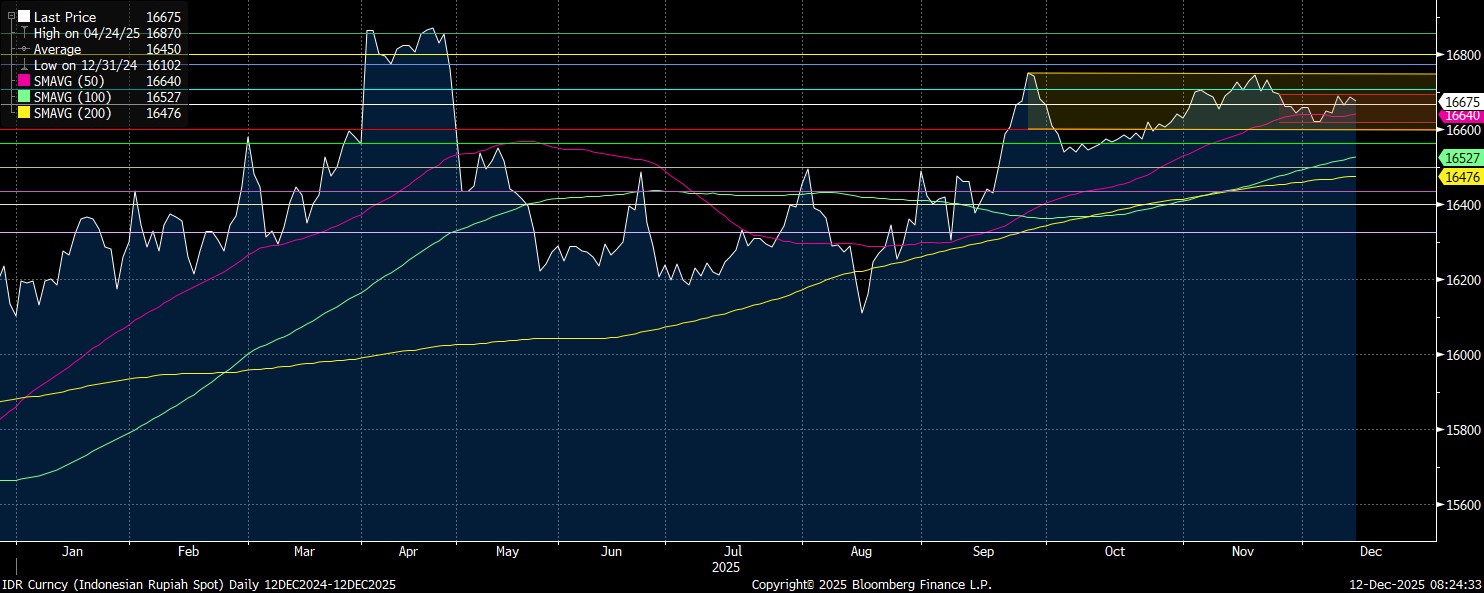Click the SMAVG (50) legend label
Screen dimensions: 1484x593
tap(73, 81)
